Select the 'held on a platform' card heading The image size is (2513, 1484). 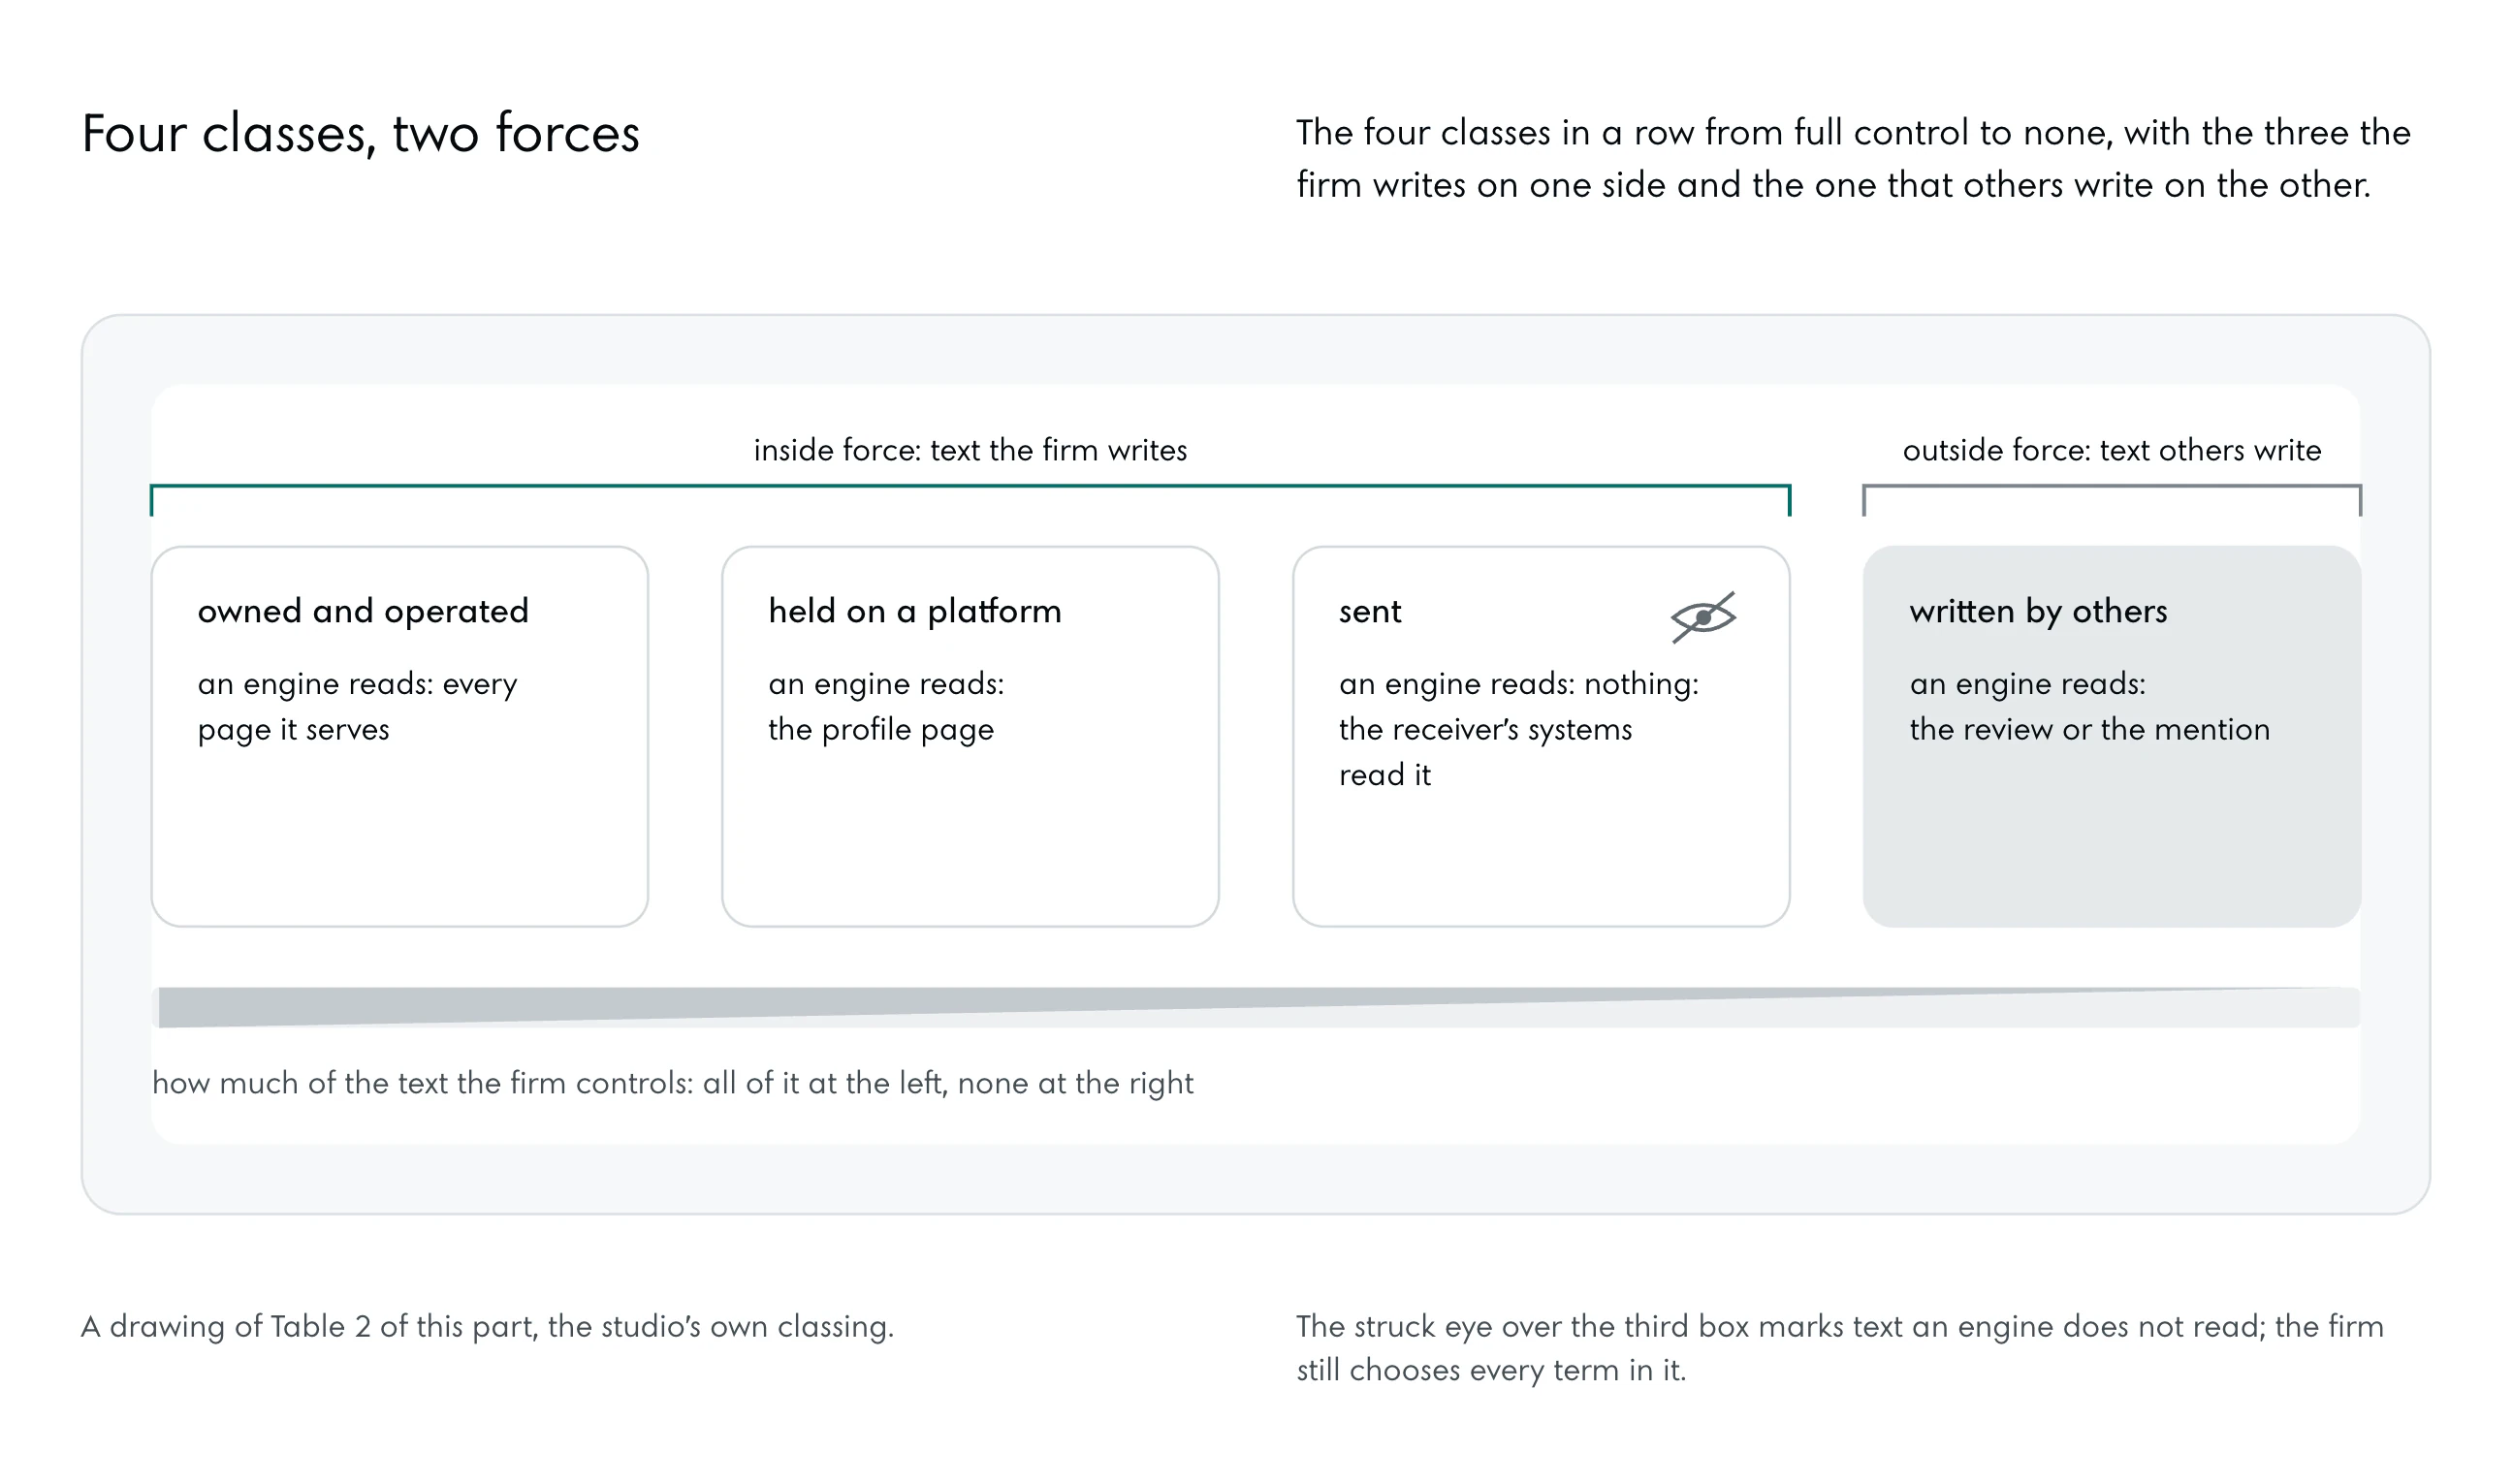pyautogui.click(x=915, y=611)
